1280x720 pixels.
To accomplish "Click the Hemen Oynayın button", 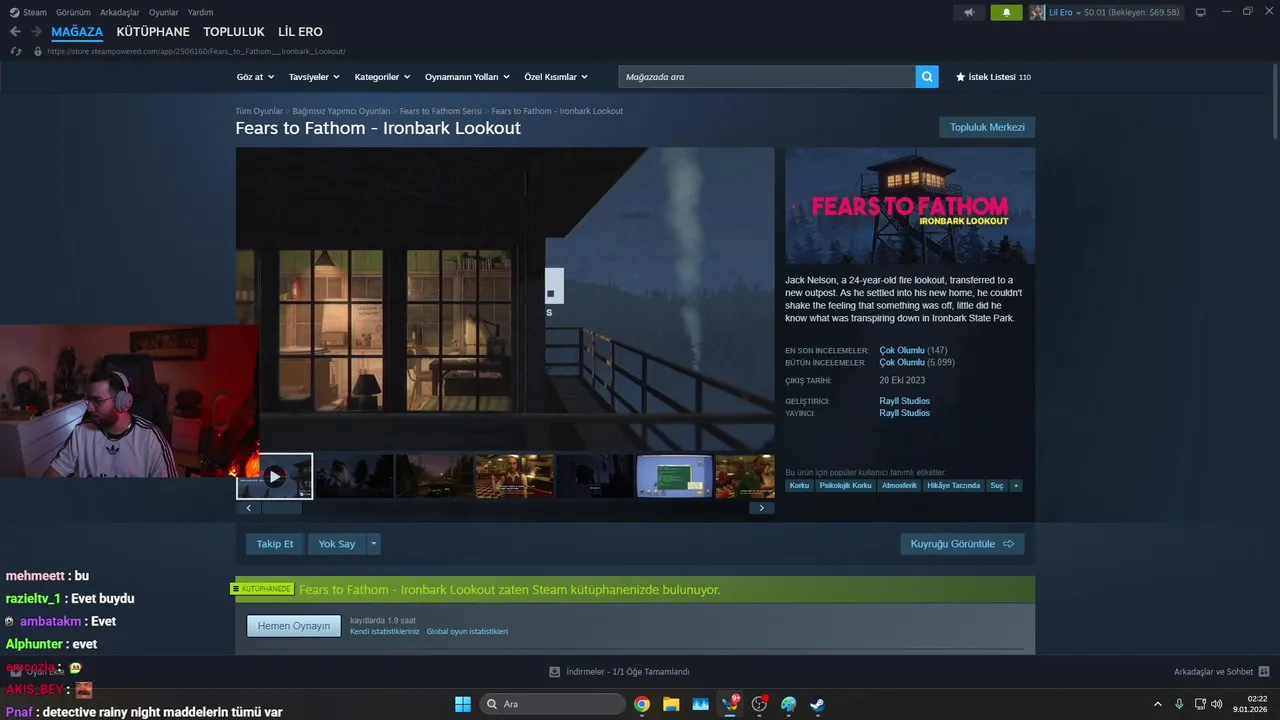I will pos(294,626).
